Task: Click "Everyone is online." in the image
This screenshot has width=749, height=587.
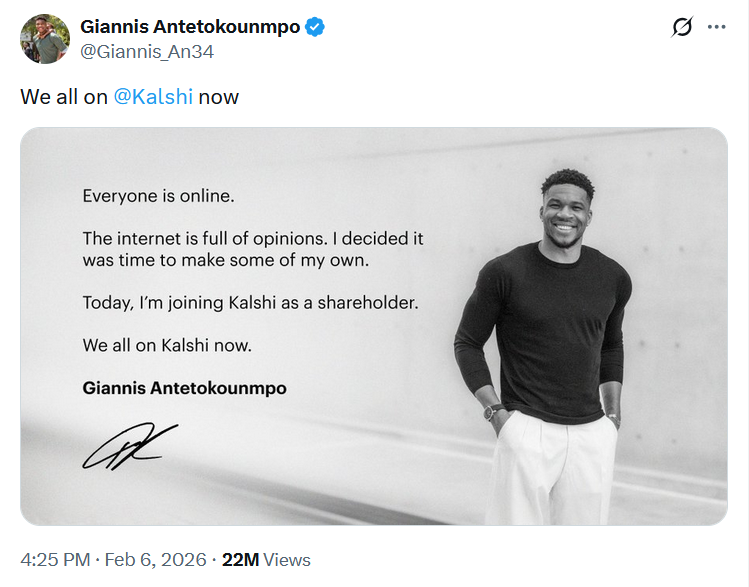Action: 158,196
